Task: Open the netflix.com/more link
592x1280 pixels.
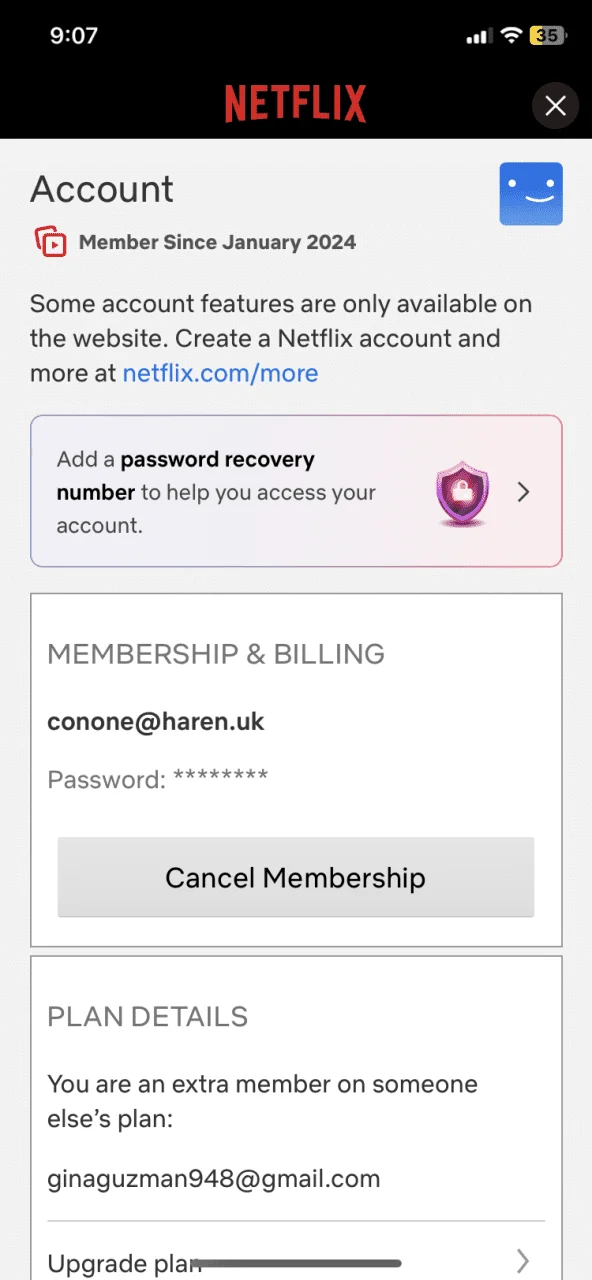Action: 220,374
